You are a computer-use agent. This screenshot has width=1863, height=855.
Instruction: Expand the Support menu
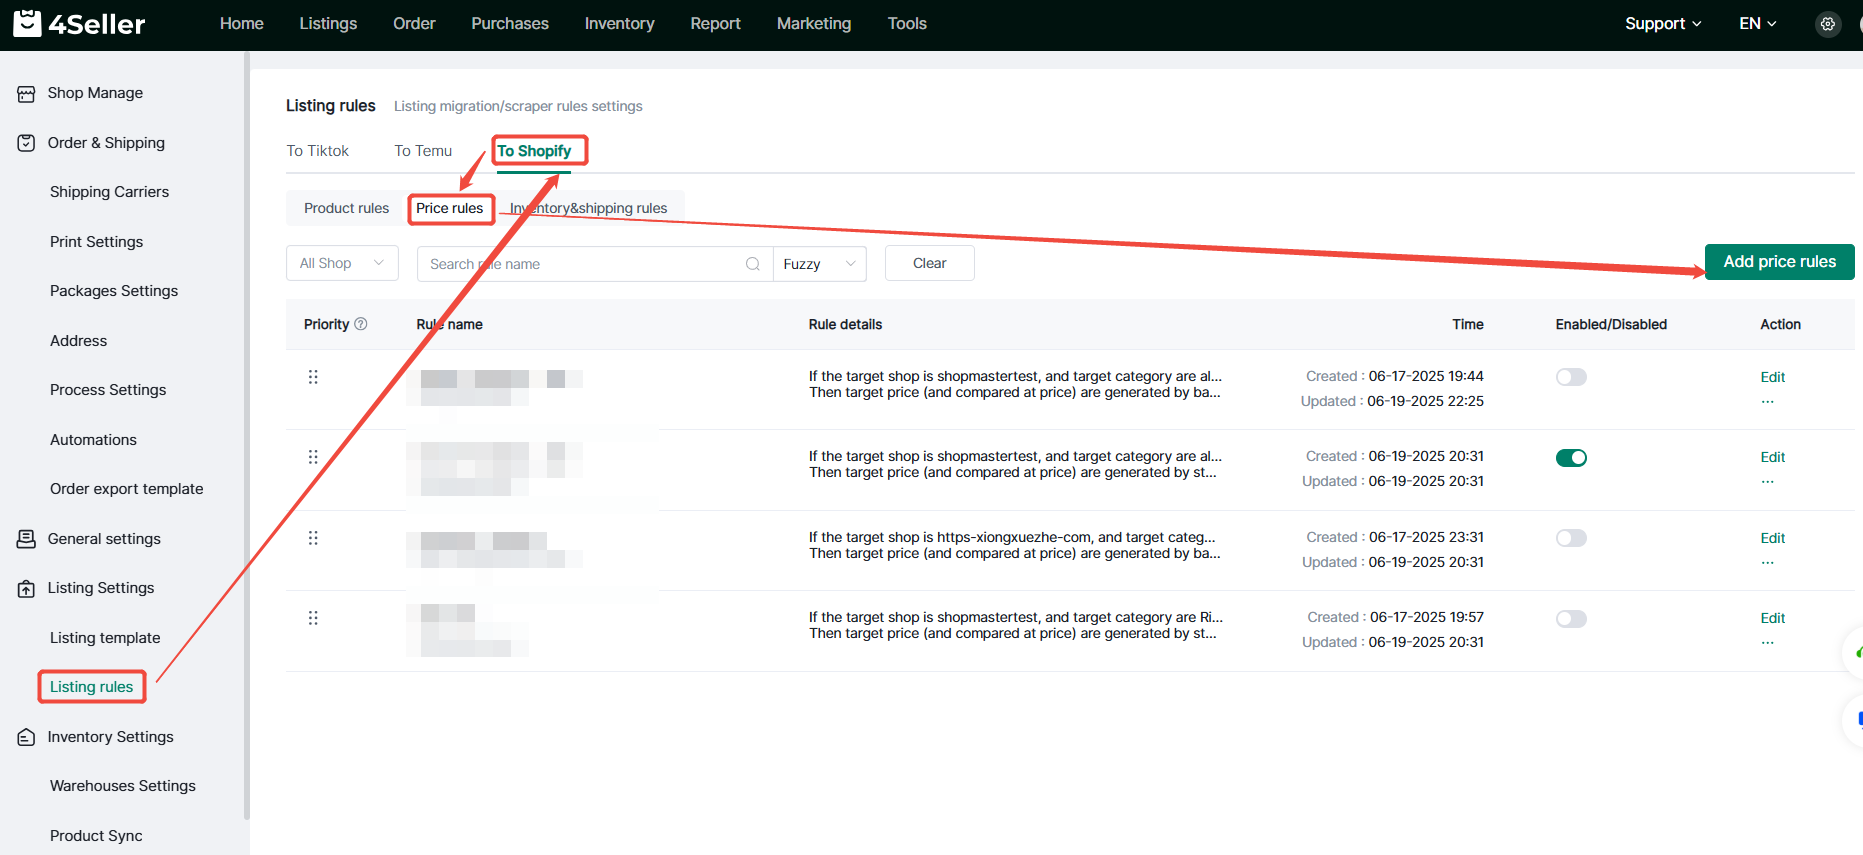1663,24
